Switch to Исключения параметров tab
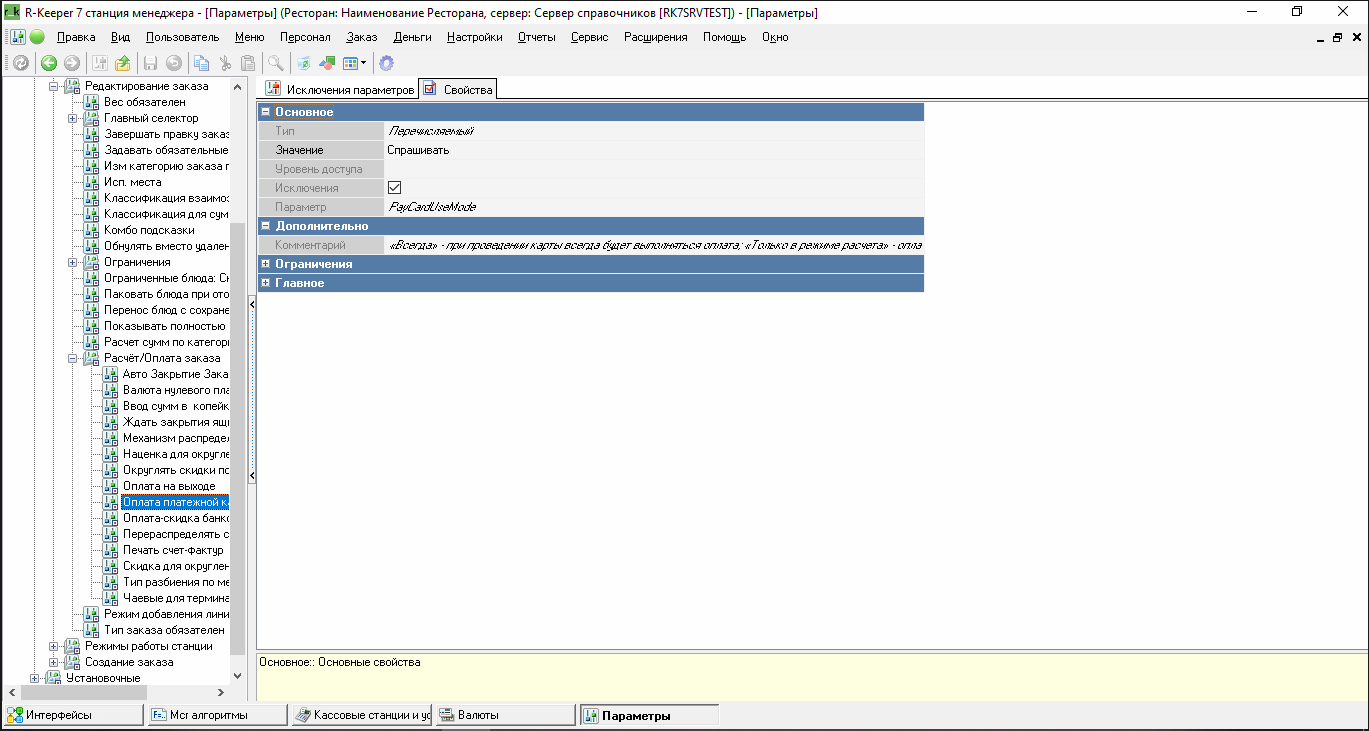Image resolution: width=1369 pixels, height=731 pixels. [340, 90]
